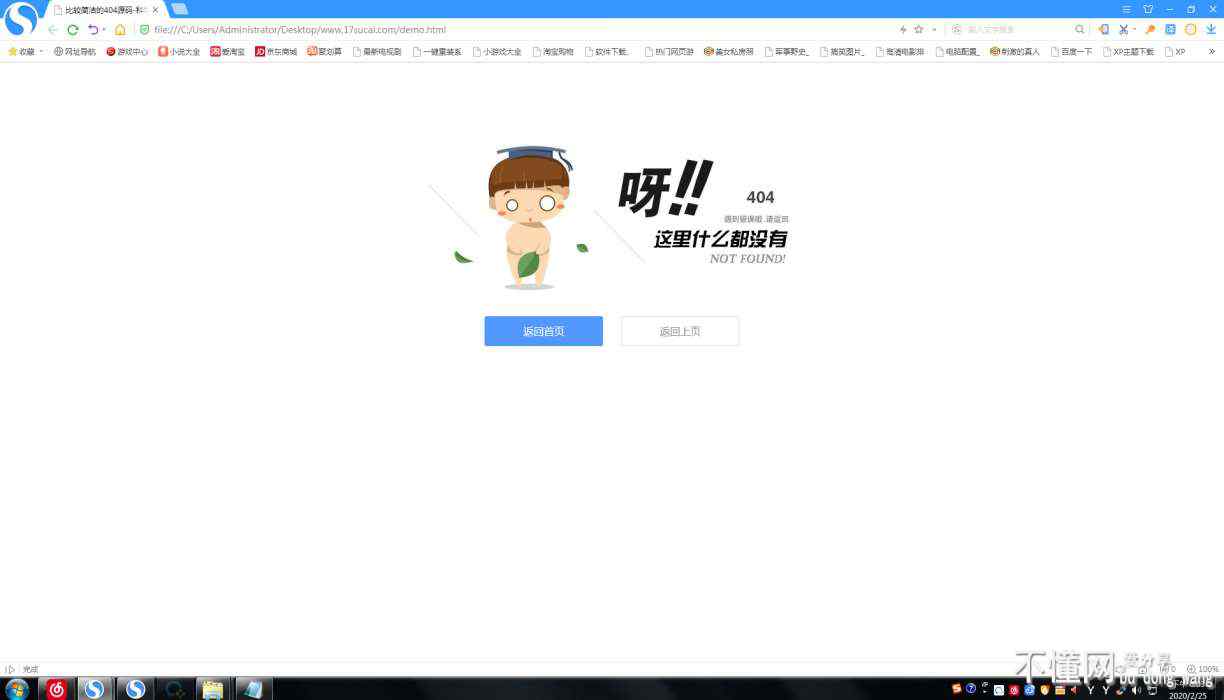The width and height of the screenshot is (1224, 700).
Task: Open the file explorer folder taskbar icon
Action: [213, 688]
